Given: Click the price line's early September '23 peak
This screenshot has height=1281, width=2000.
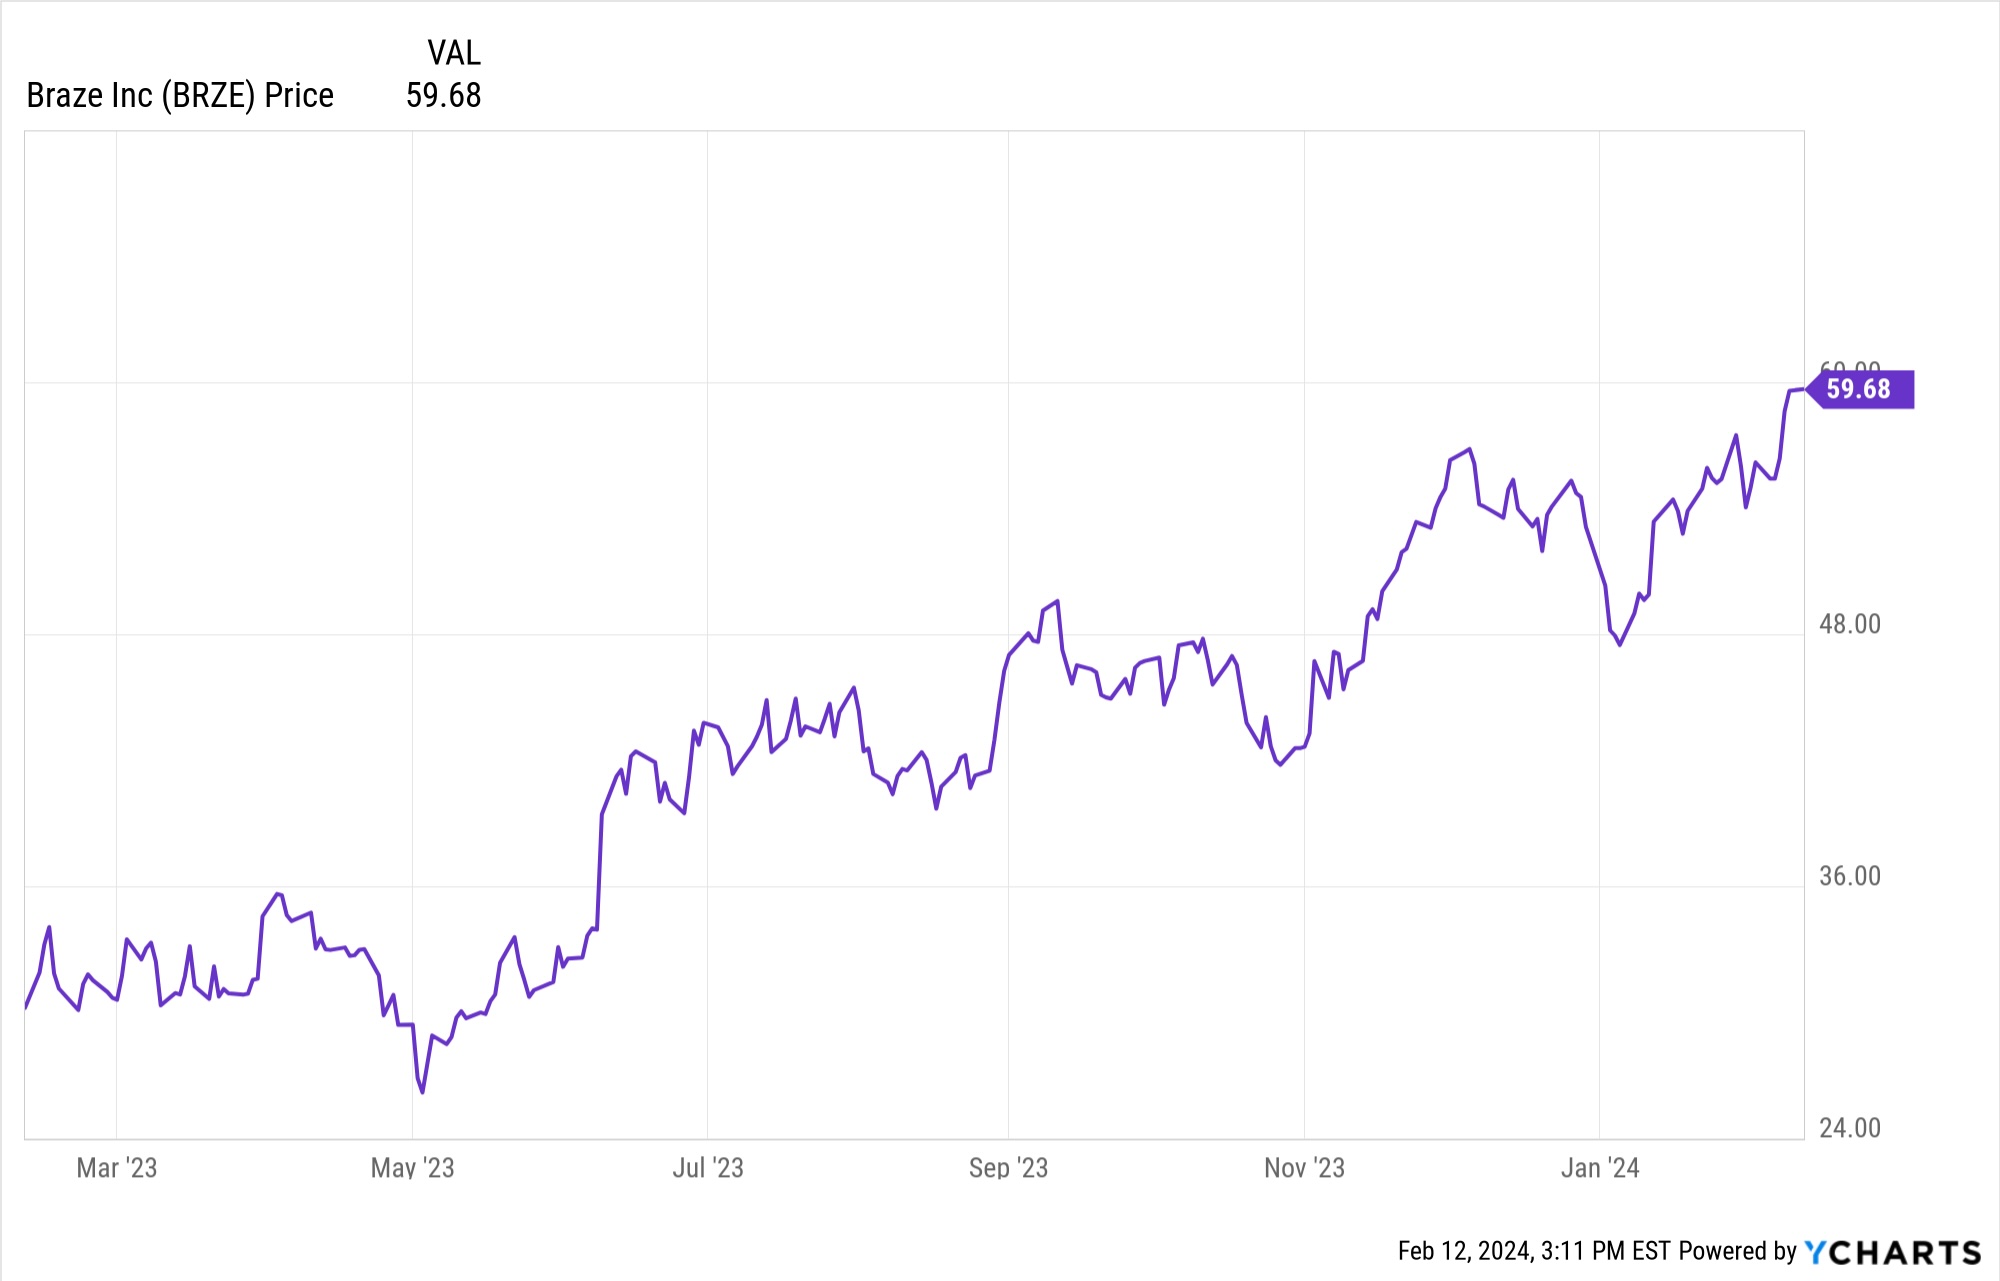Looking at the screenshot, I should click(x=1057, y=601).
